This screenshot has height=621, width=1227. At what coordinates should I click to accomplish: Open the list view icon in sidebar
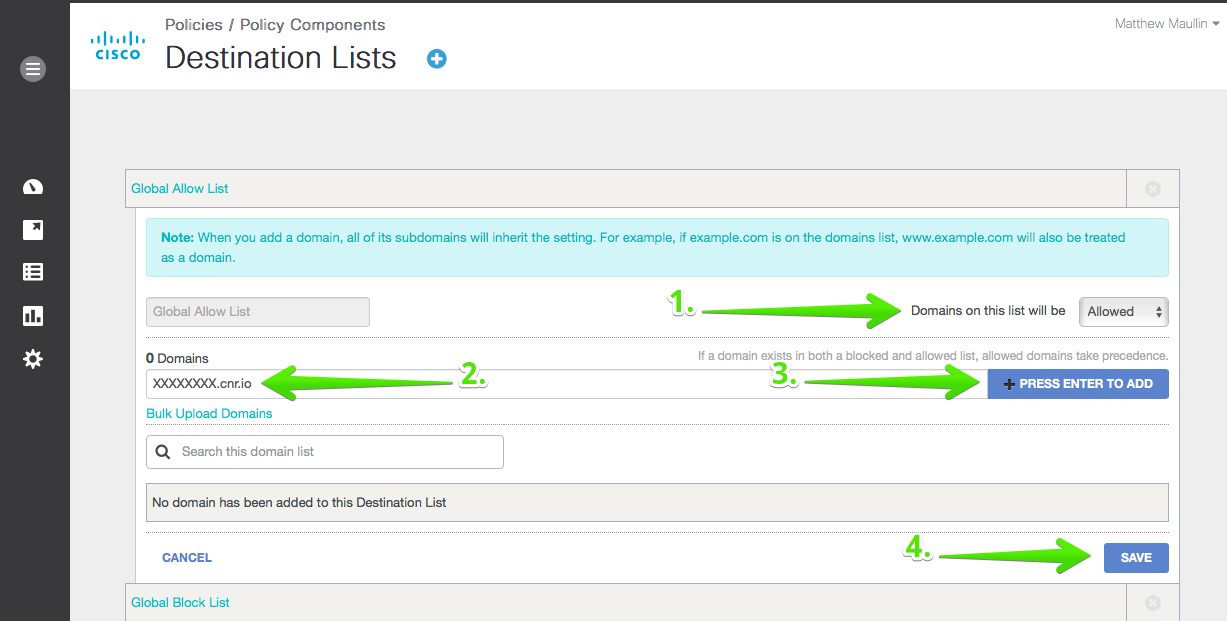tap(33, 272)
